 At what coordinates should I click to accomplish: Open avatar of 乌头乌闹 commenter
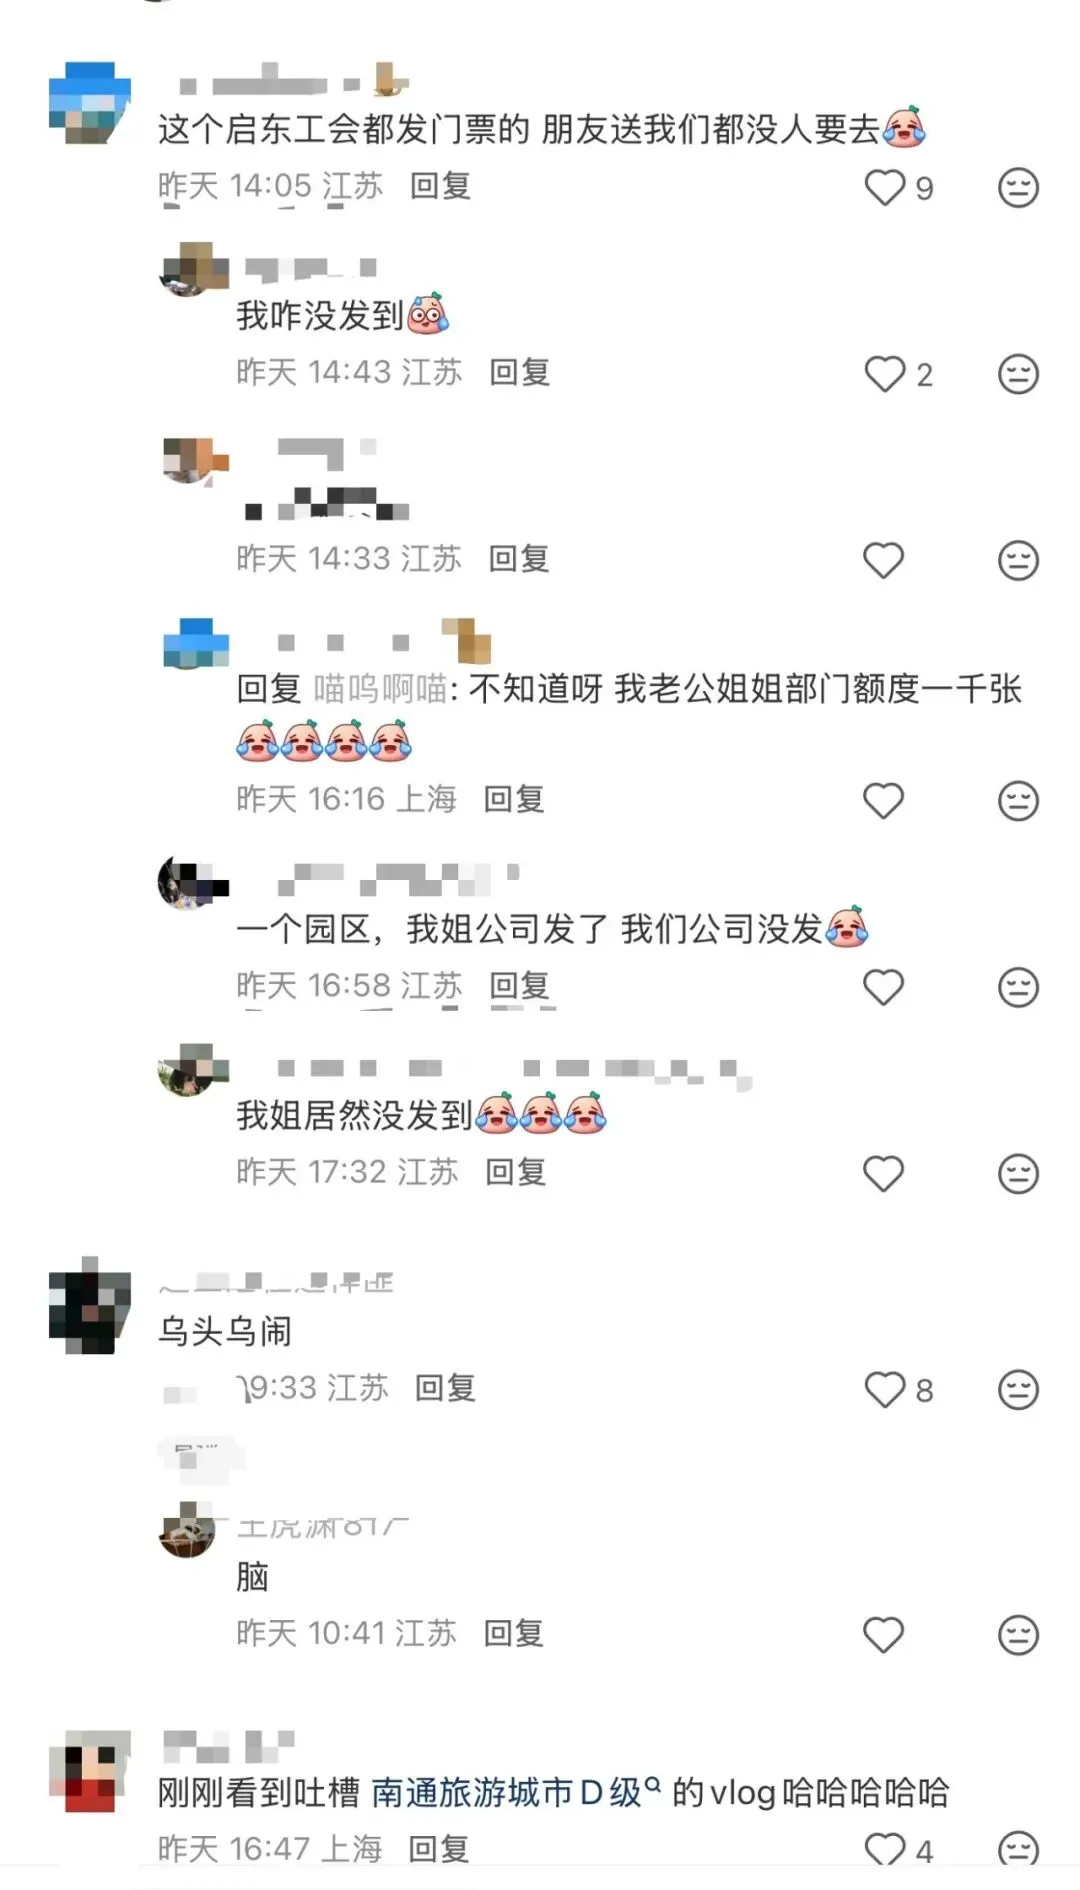pos(90,1305)
